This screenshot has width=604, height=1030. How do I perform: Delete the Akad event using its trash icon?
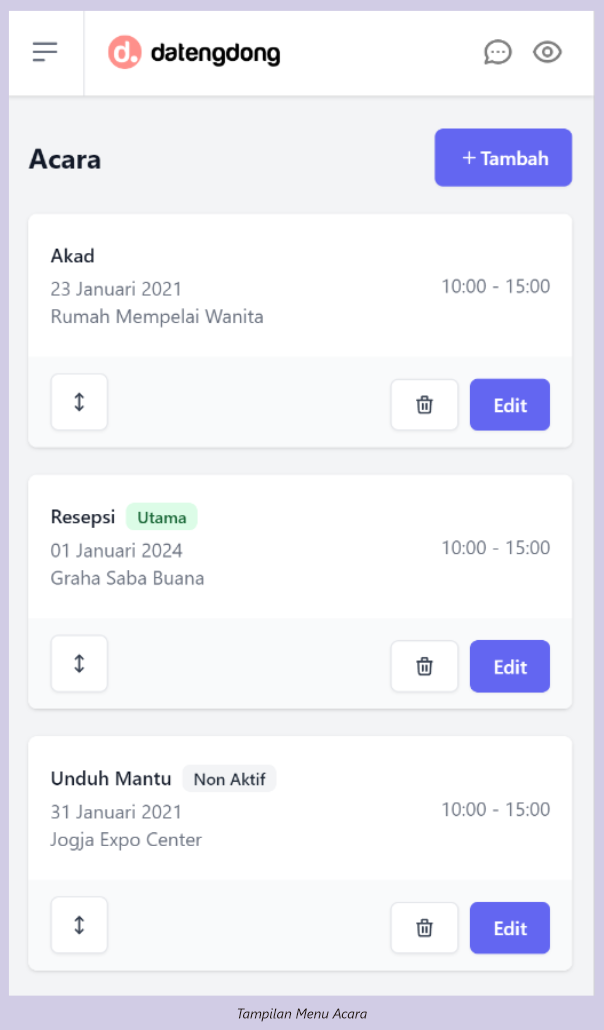[424, 404]
